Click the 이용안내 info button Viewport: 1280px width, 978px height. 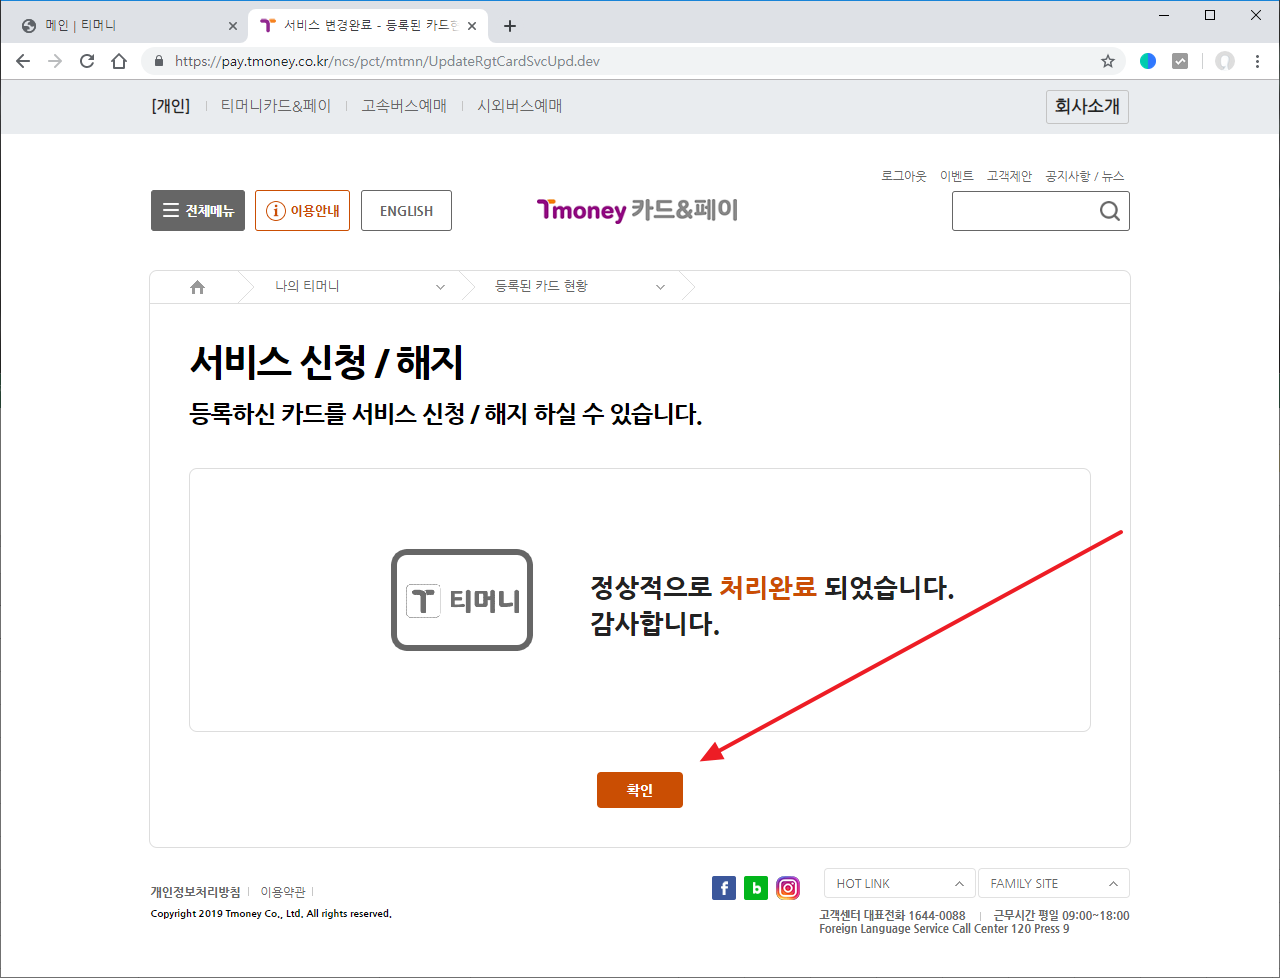coord(302,211)
